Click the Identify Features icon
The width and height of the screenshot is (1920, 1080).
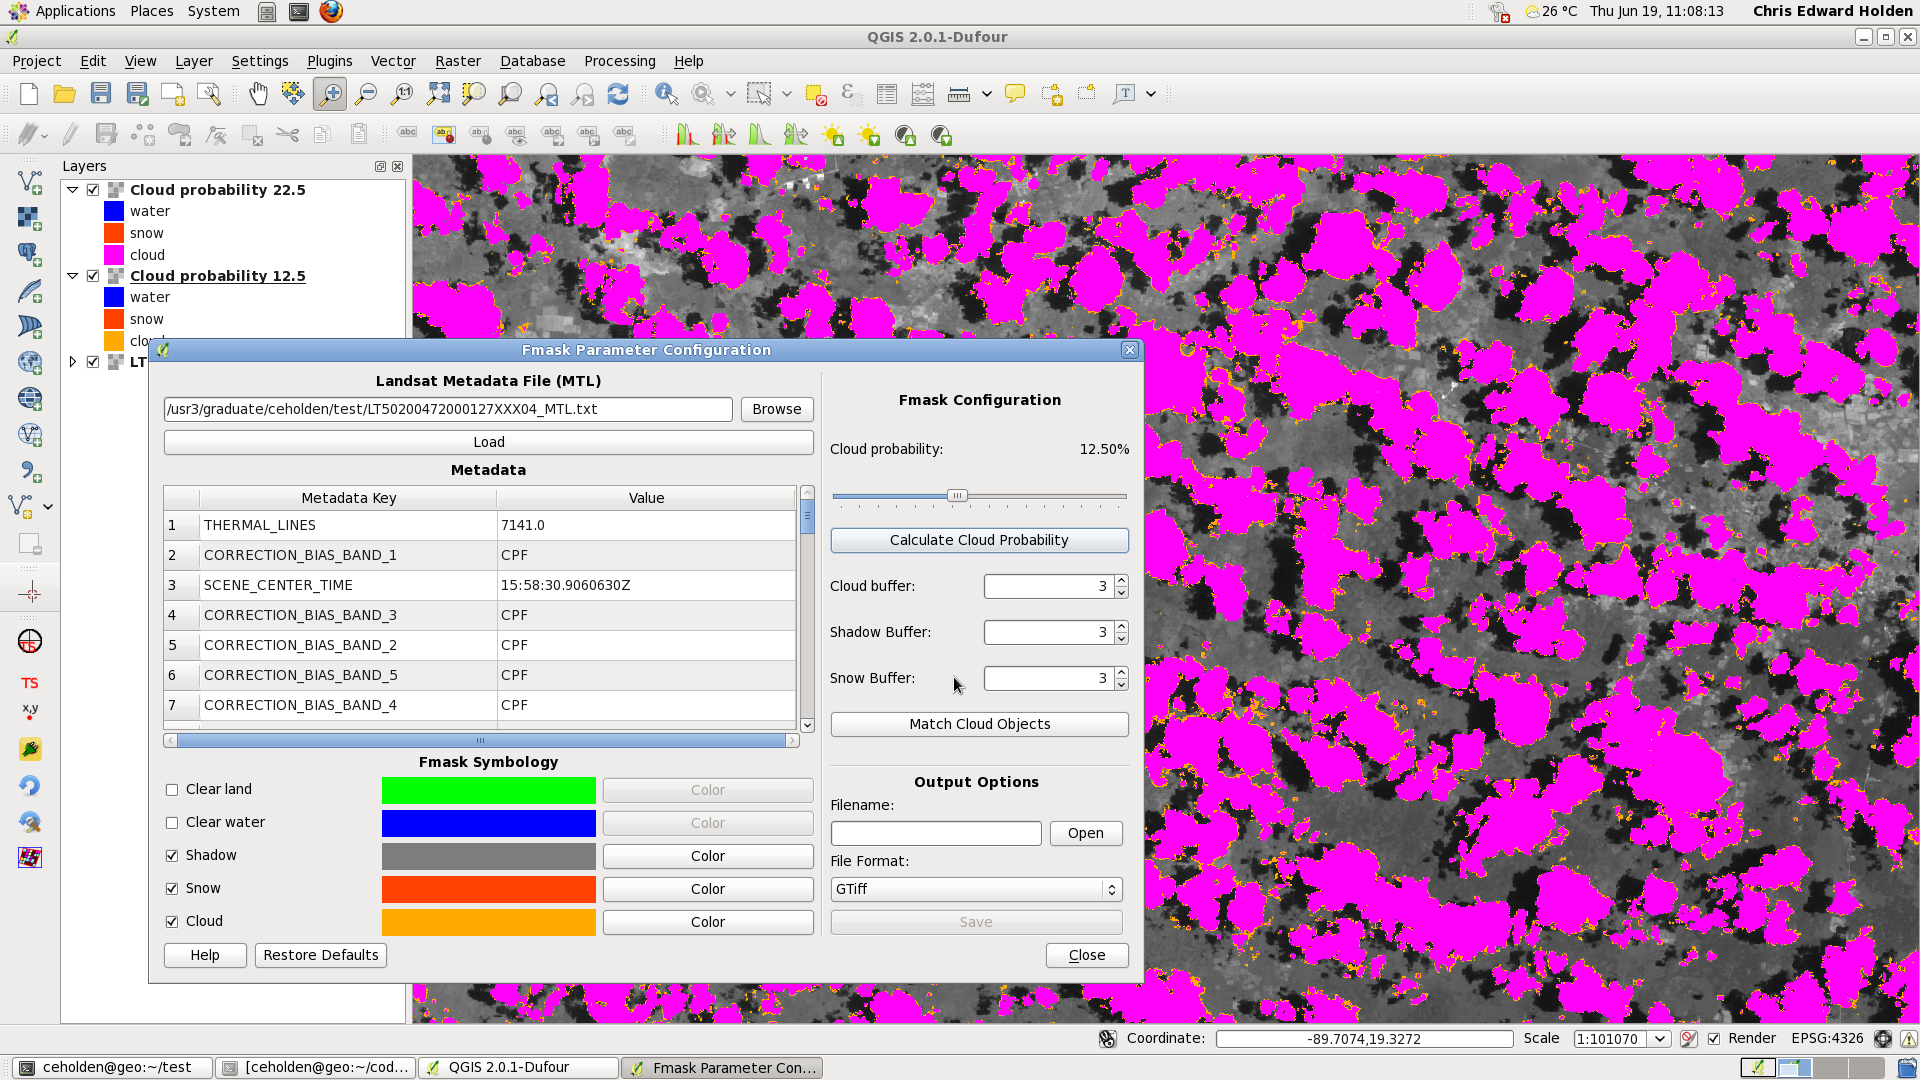[666, 94]
